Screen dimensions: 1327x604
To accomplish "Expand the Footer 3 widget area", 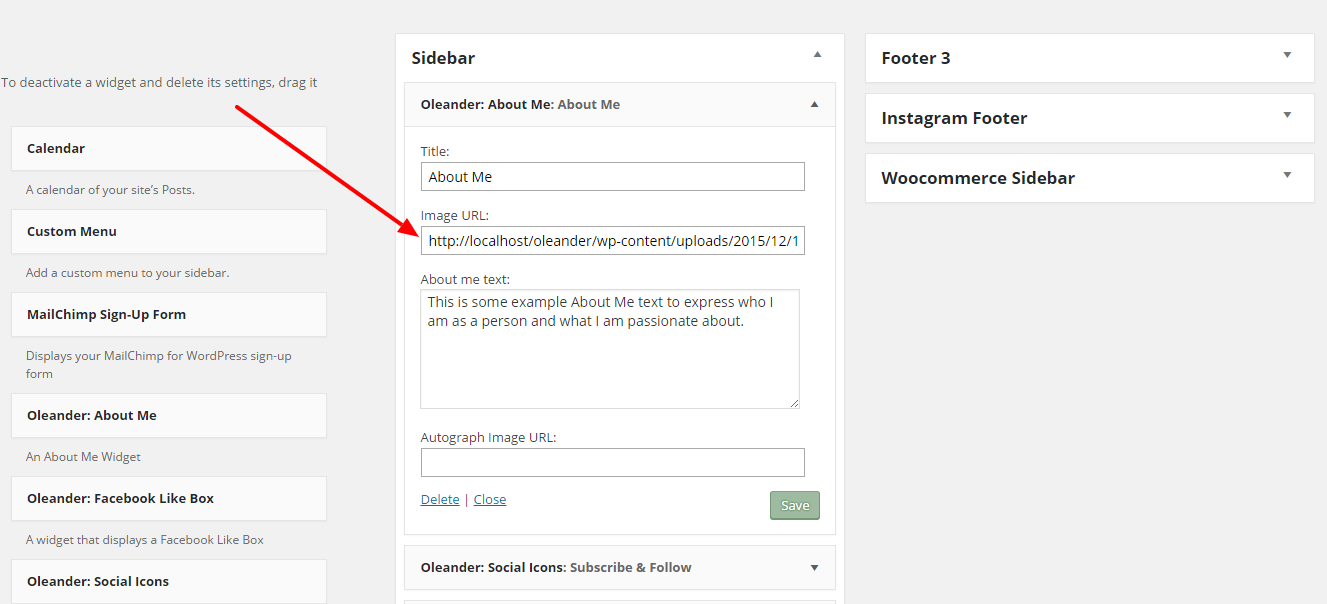I will pos(1089,58).
